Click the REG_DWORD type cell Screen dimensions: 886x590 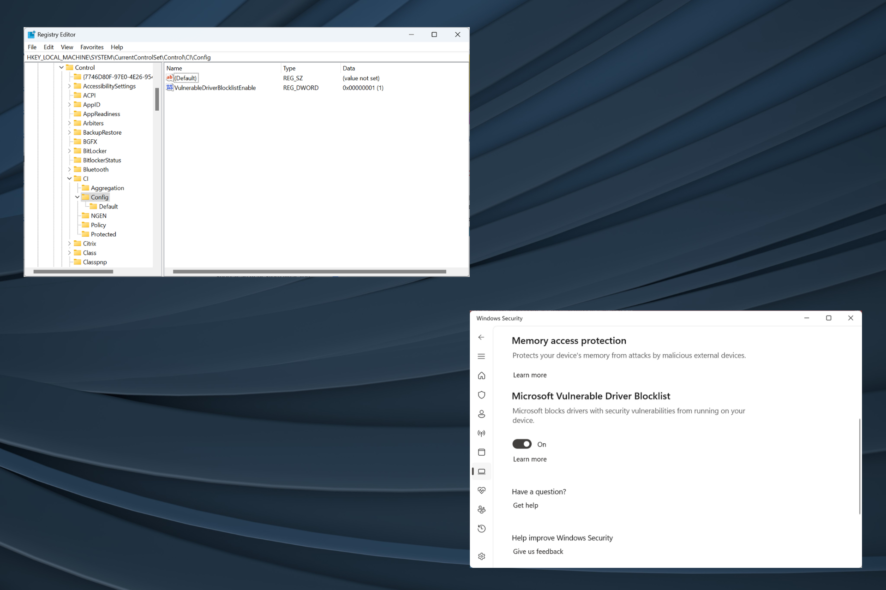coord(301,88)
